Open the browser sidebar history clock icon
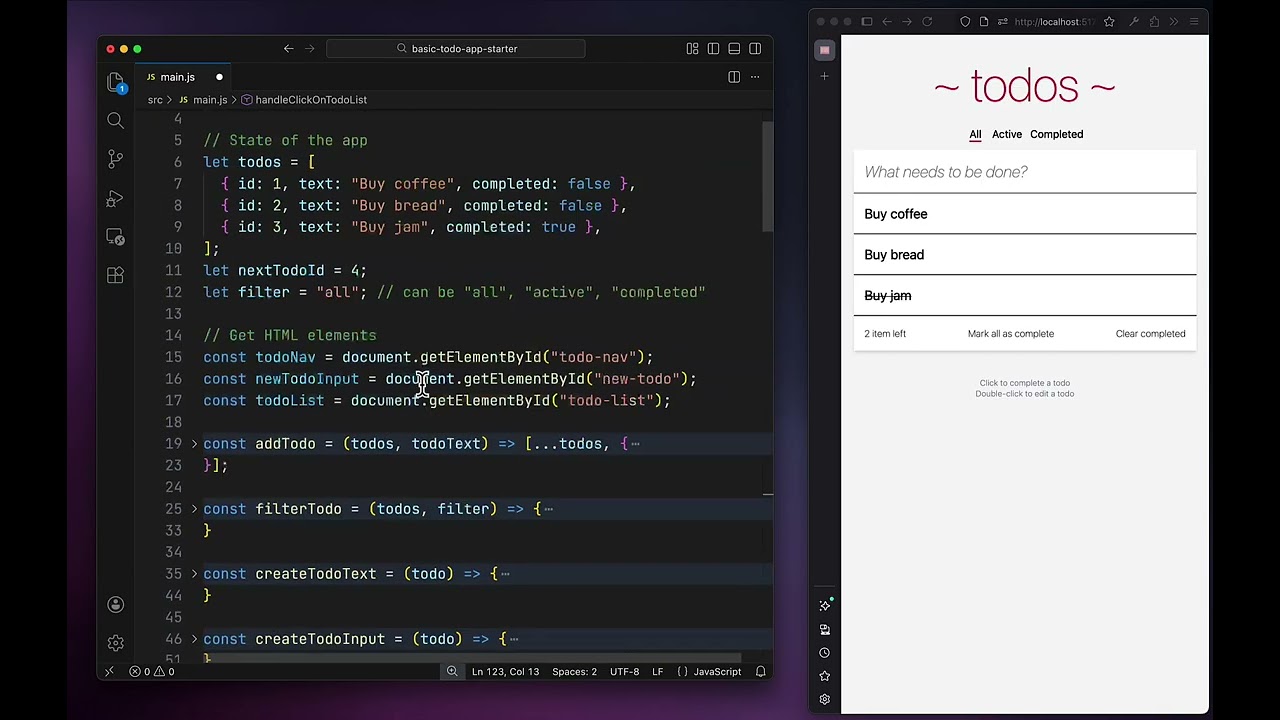This screenshot has height=720, width=1280. click(x=825, y=653)
